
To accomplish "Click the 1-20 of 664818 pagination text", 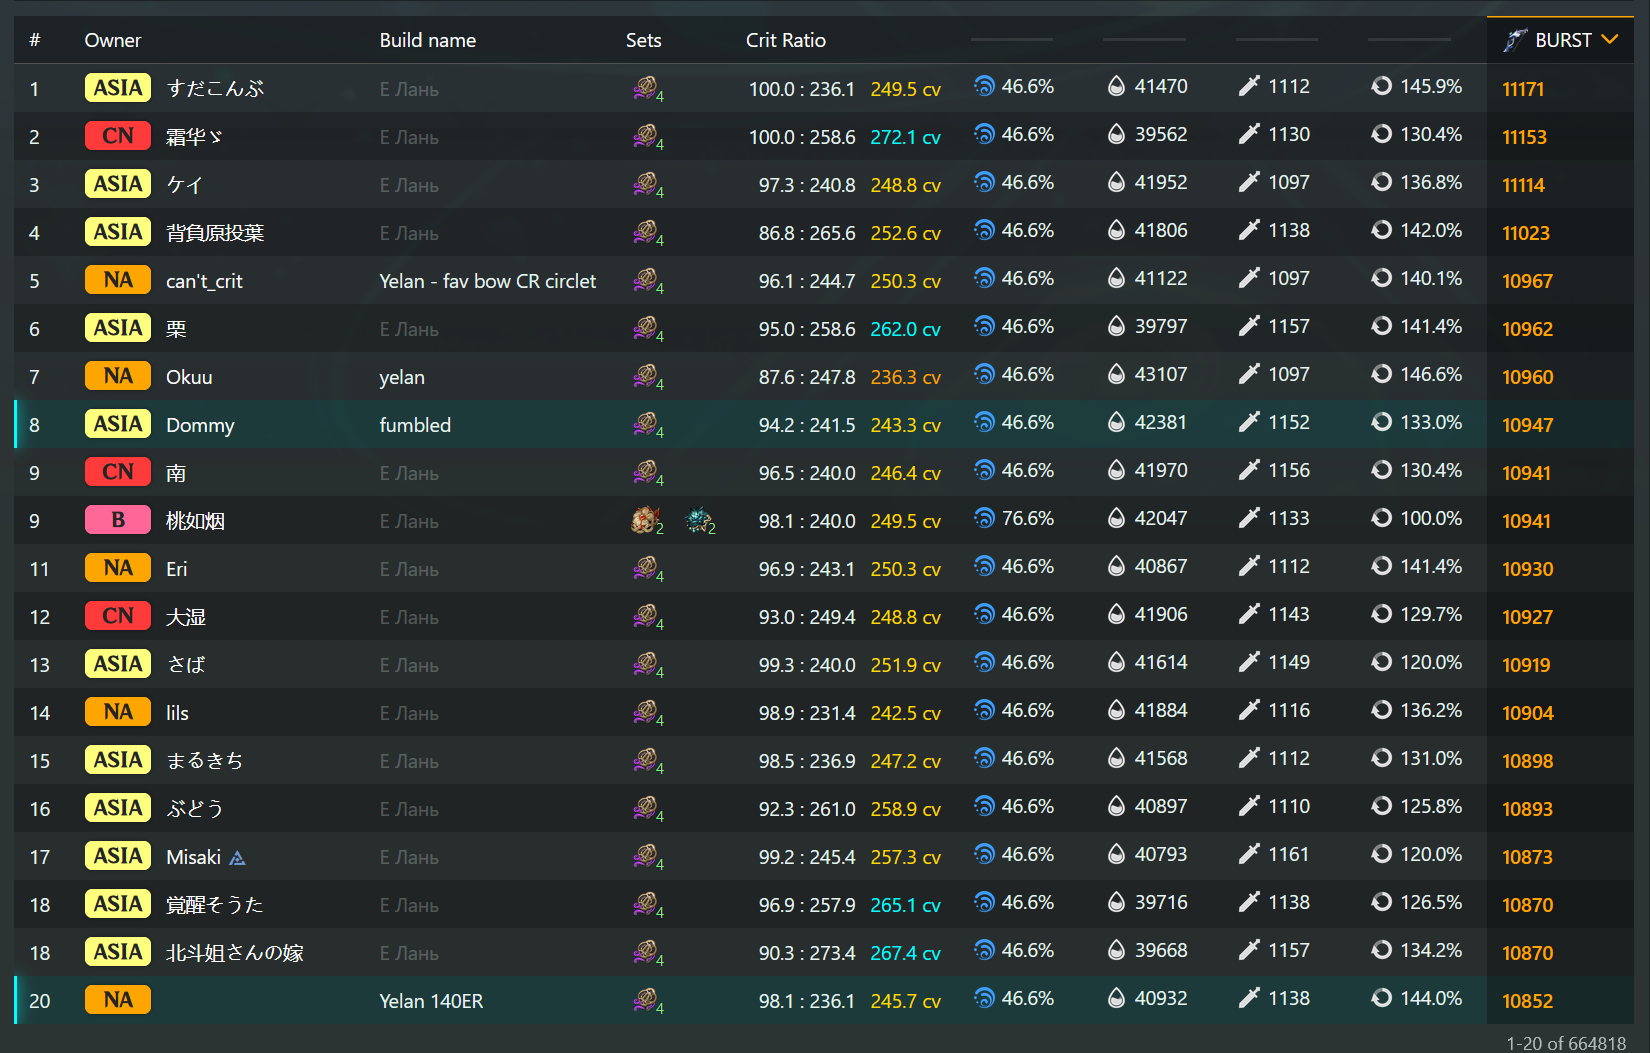I will click(1566, 1043).
